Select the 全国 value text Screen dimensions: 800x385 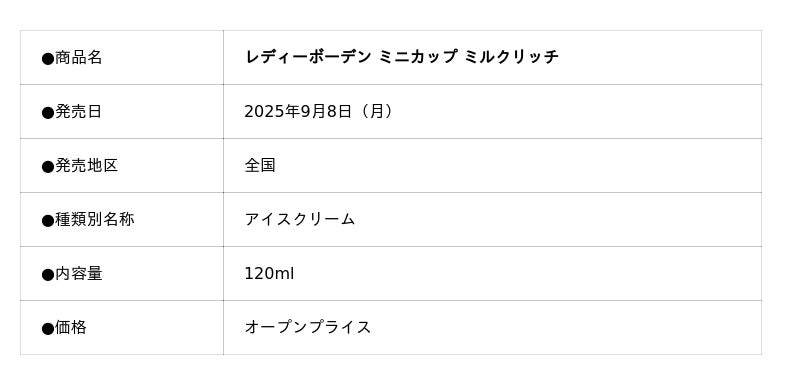tap(260, 166)
